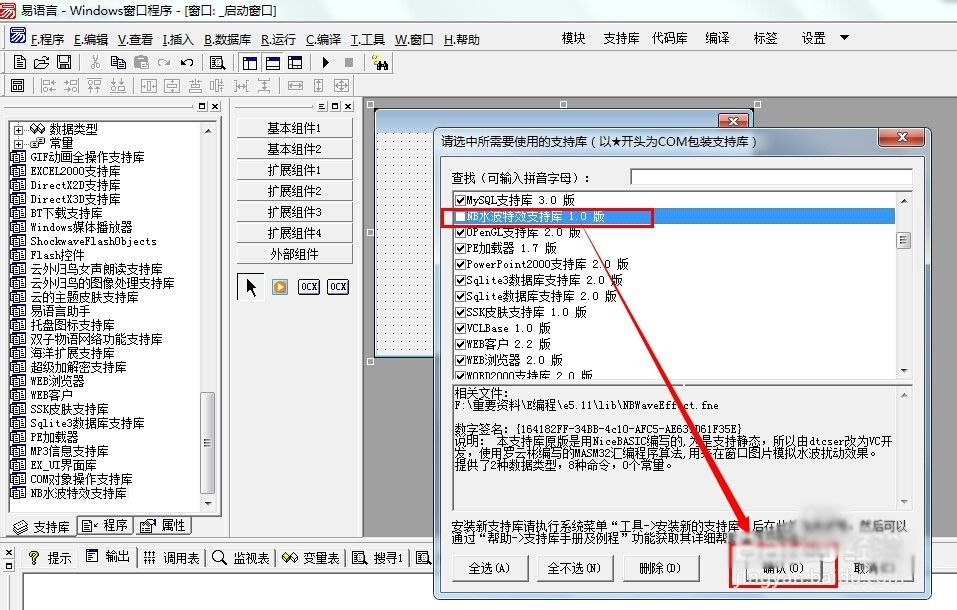Click the Open folder toolbar icon

pos(41,63)
